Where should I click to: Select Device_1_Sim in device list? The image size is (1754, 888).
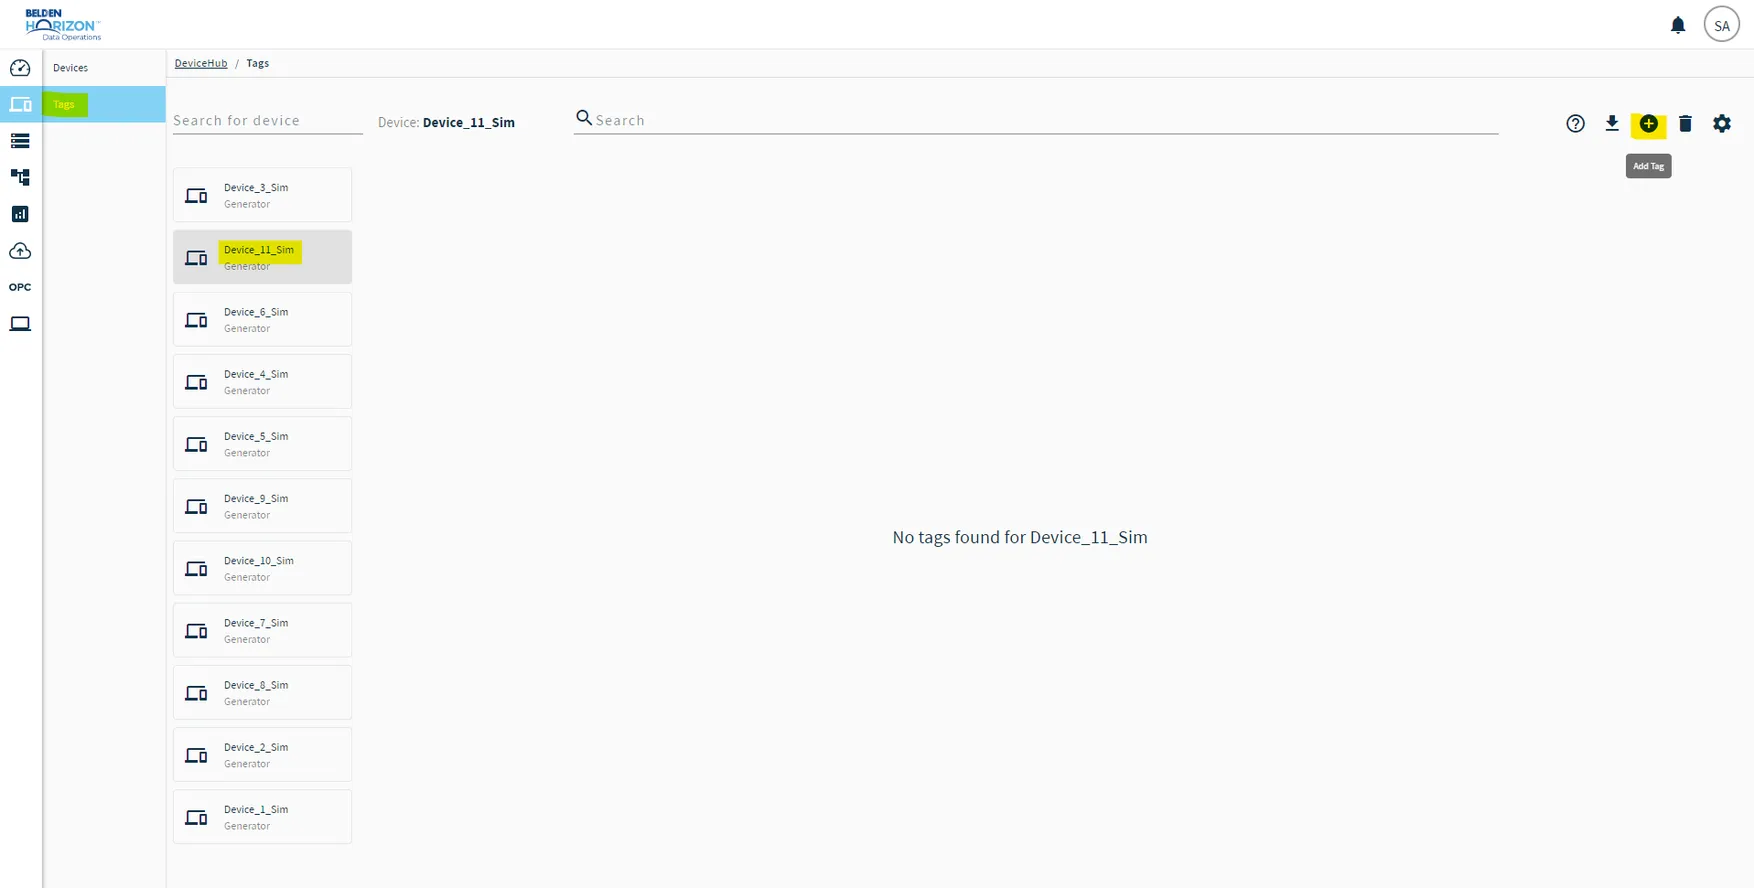pyautogui.click(x=262, y=816)
